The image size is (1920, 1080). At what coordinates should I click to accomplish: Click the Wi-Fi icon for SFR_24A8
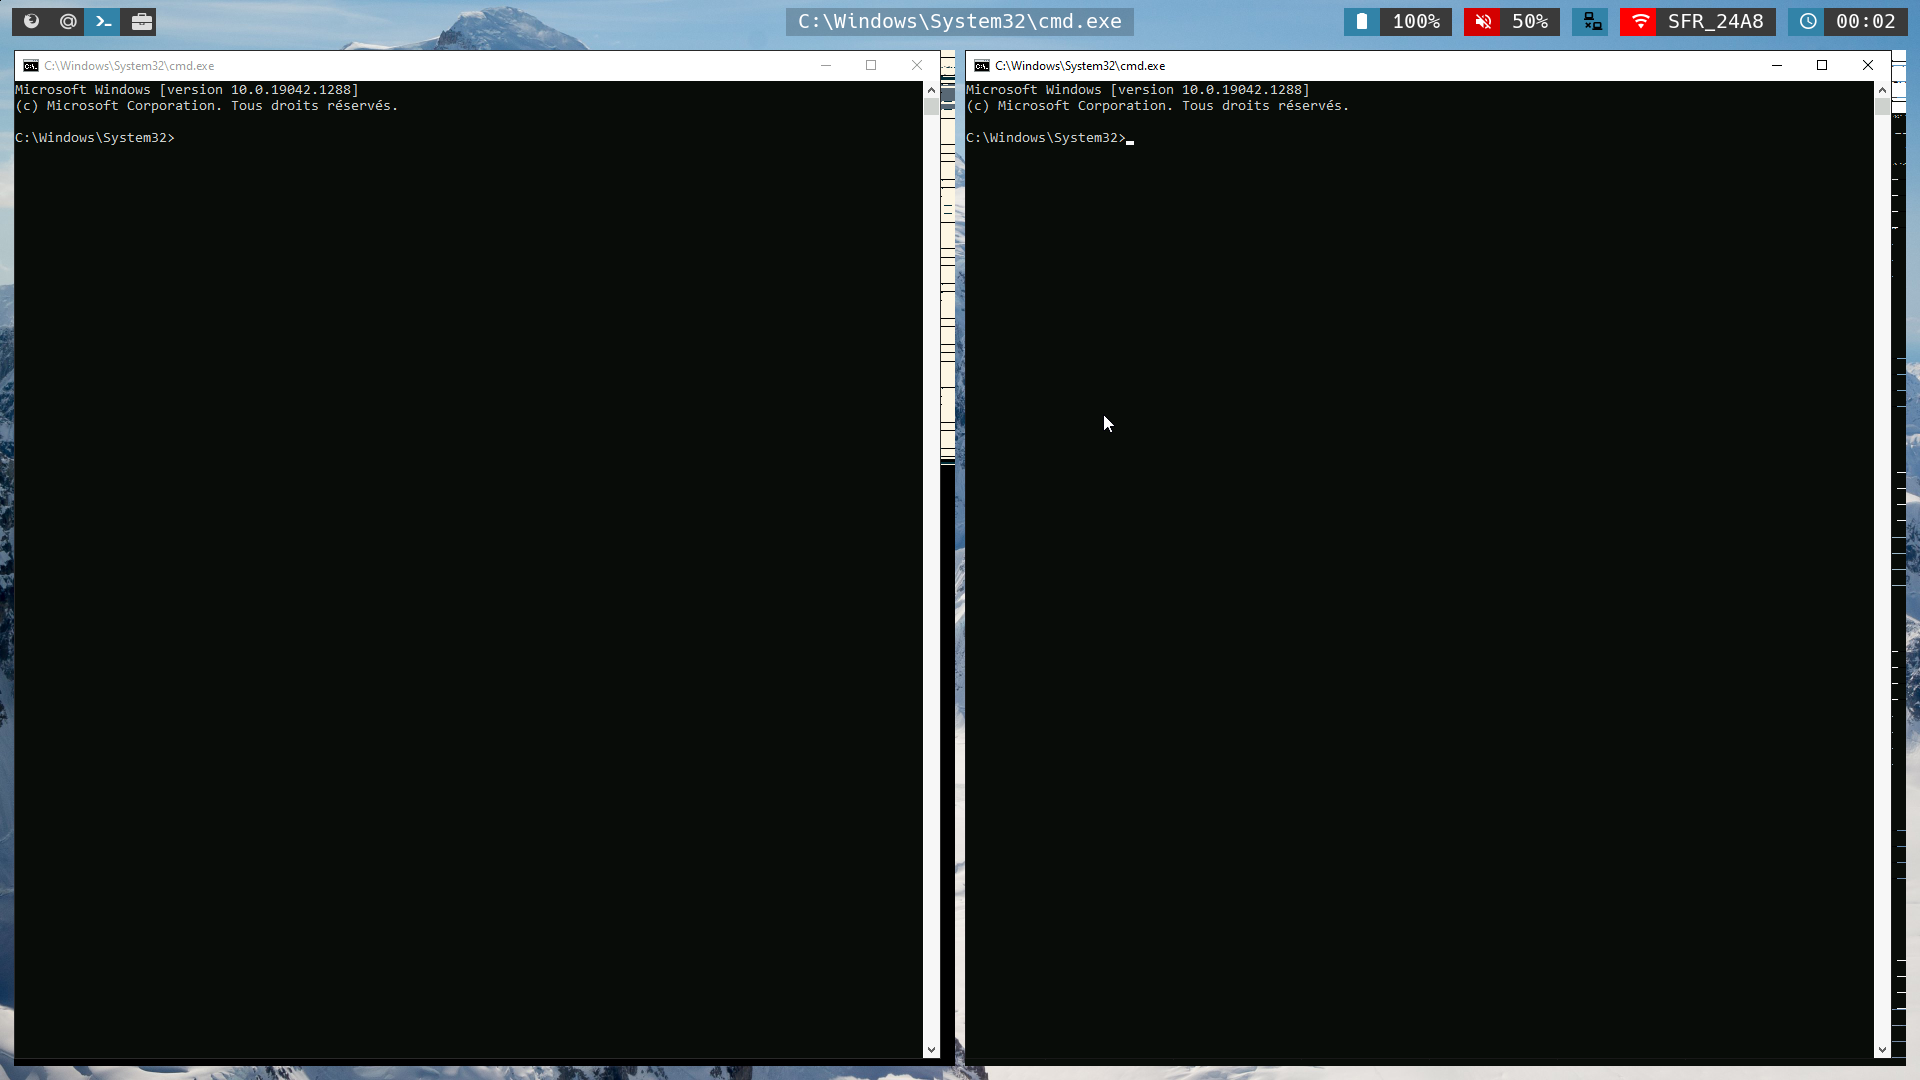click(1639, 21)
